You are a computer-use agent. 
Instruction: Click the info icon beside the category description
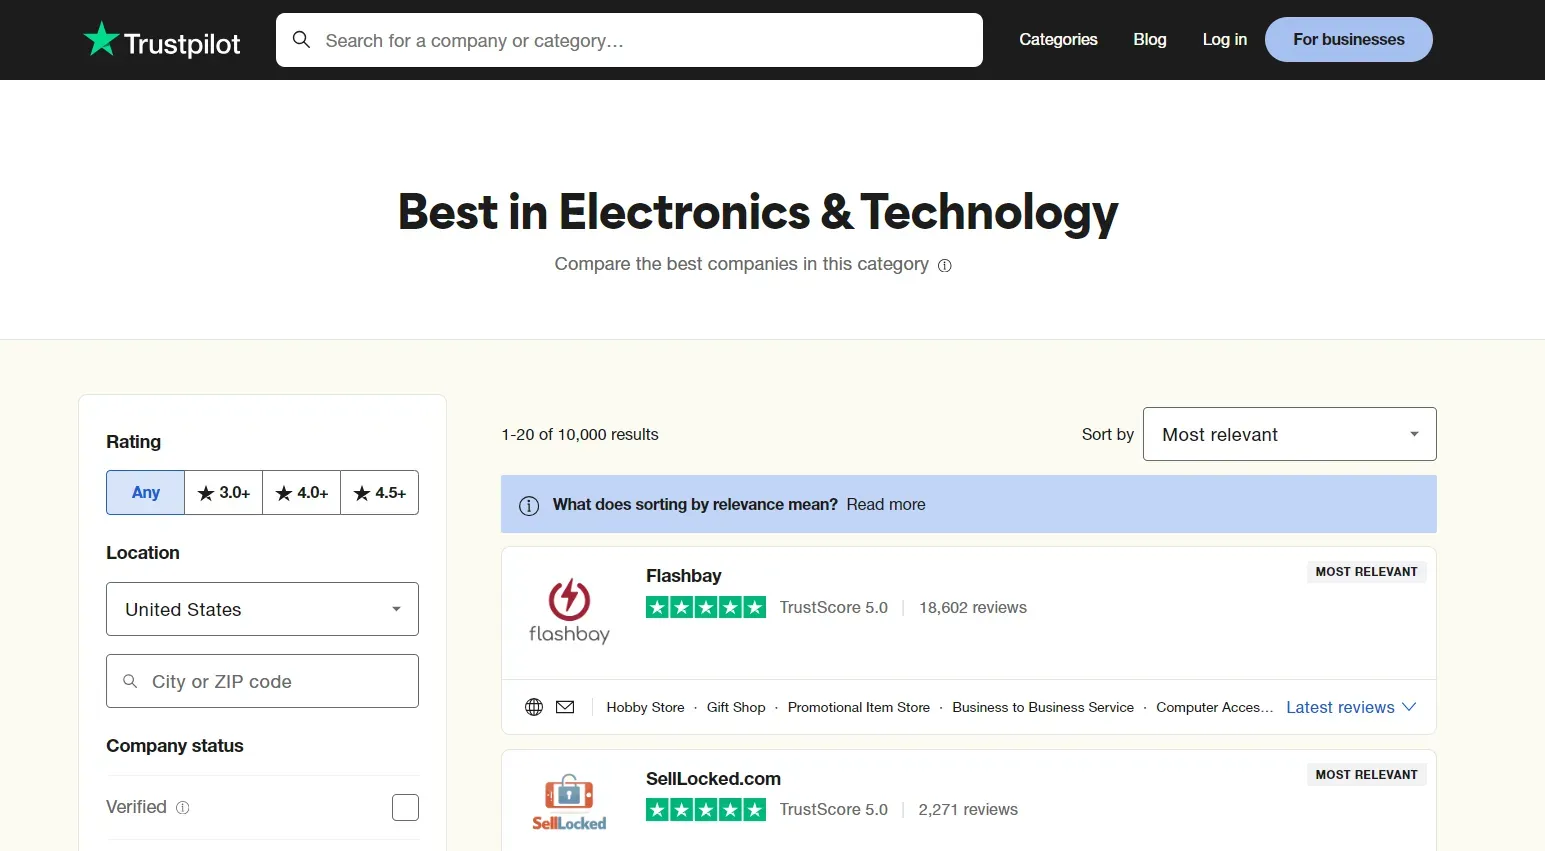(x=944, y=265)
